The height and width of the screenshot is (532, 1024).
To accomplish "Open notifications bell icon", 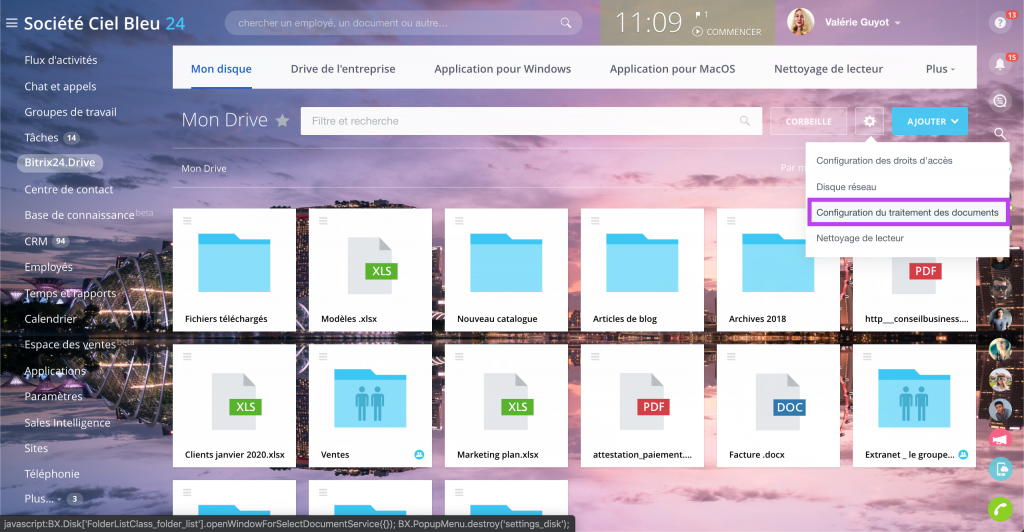I will (999, 65).
